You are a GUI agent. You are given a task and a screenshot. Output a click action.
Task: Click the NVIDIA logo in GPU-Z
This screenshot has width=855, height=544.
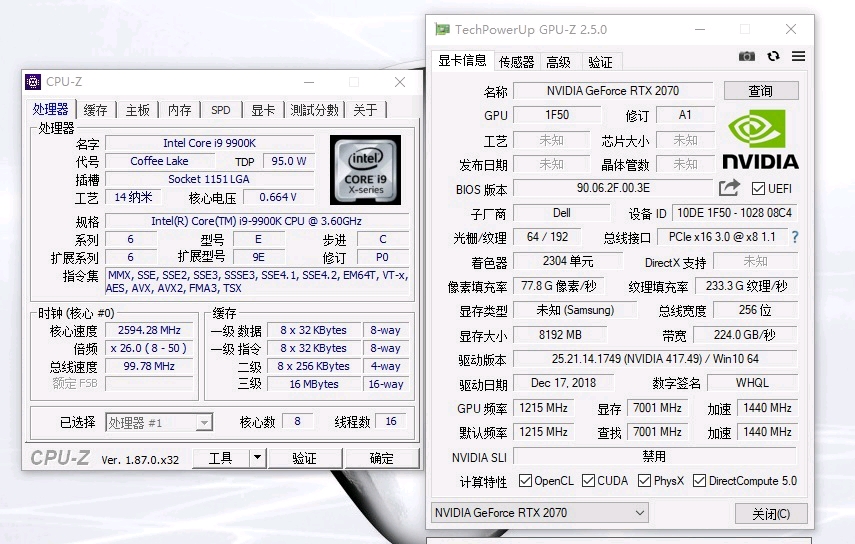760,140
